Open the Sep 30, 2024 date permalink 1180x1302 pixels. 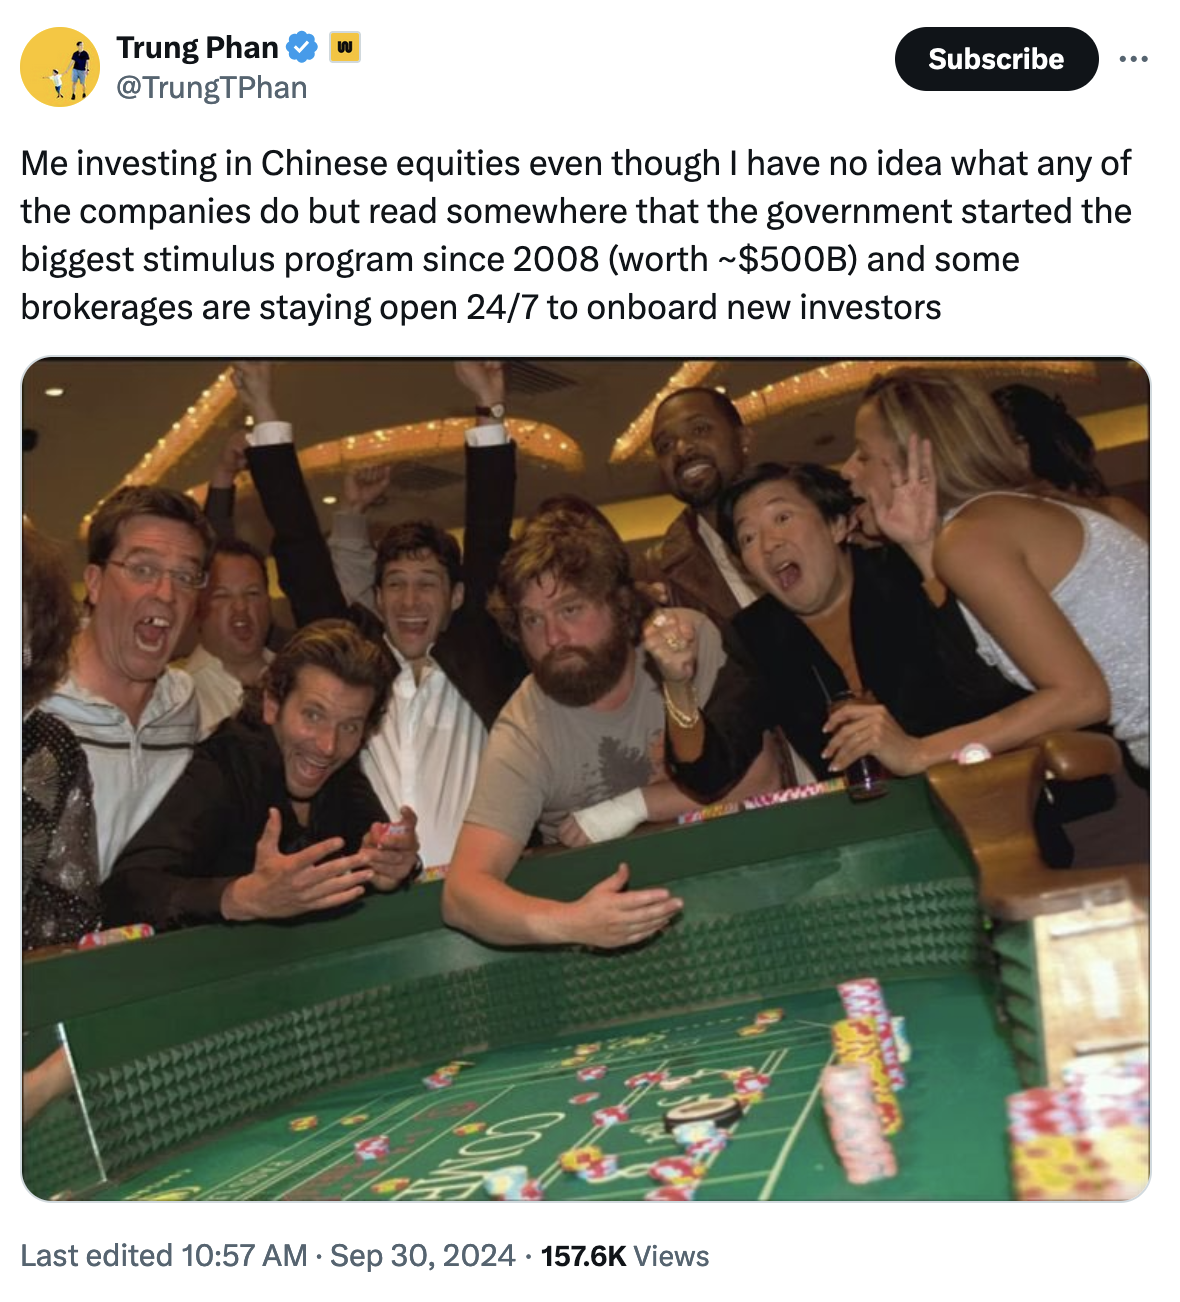click(x=422, y=1255)
